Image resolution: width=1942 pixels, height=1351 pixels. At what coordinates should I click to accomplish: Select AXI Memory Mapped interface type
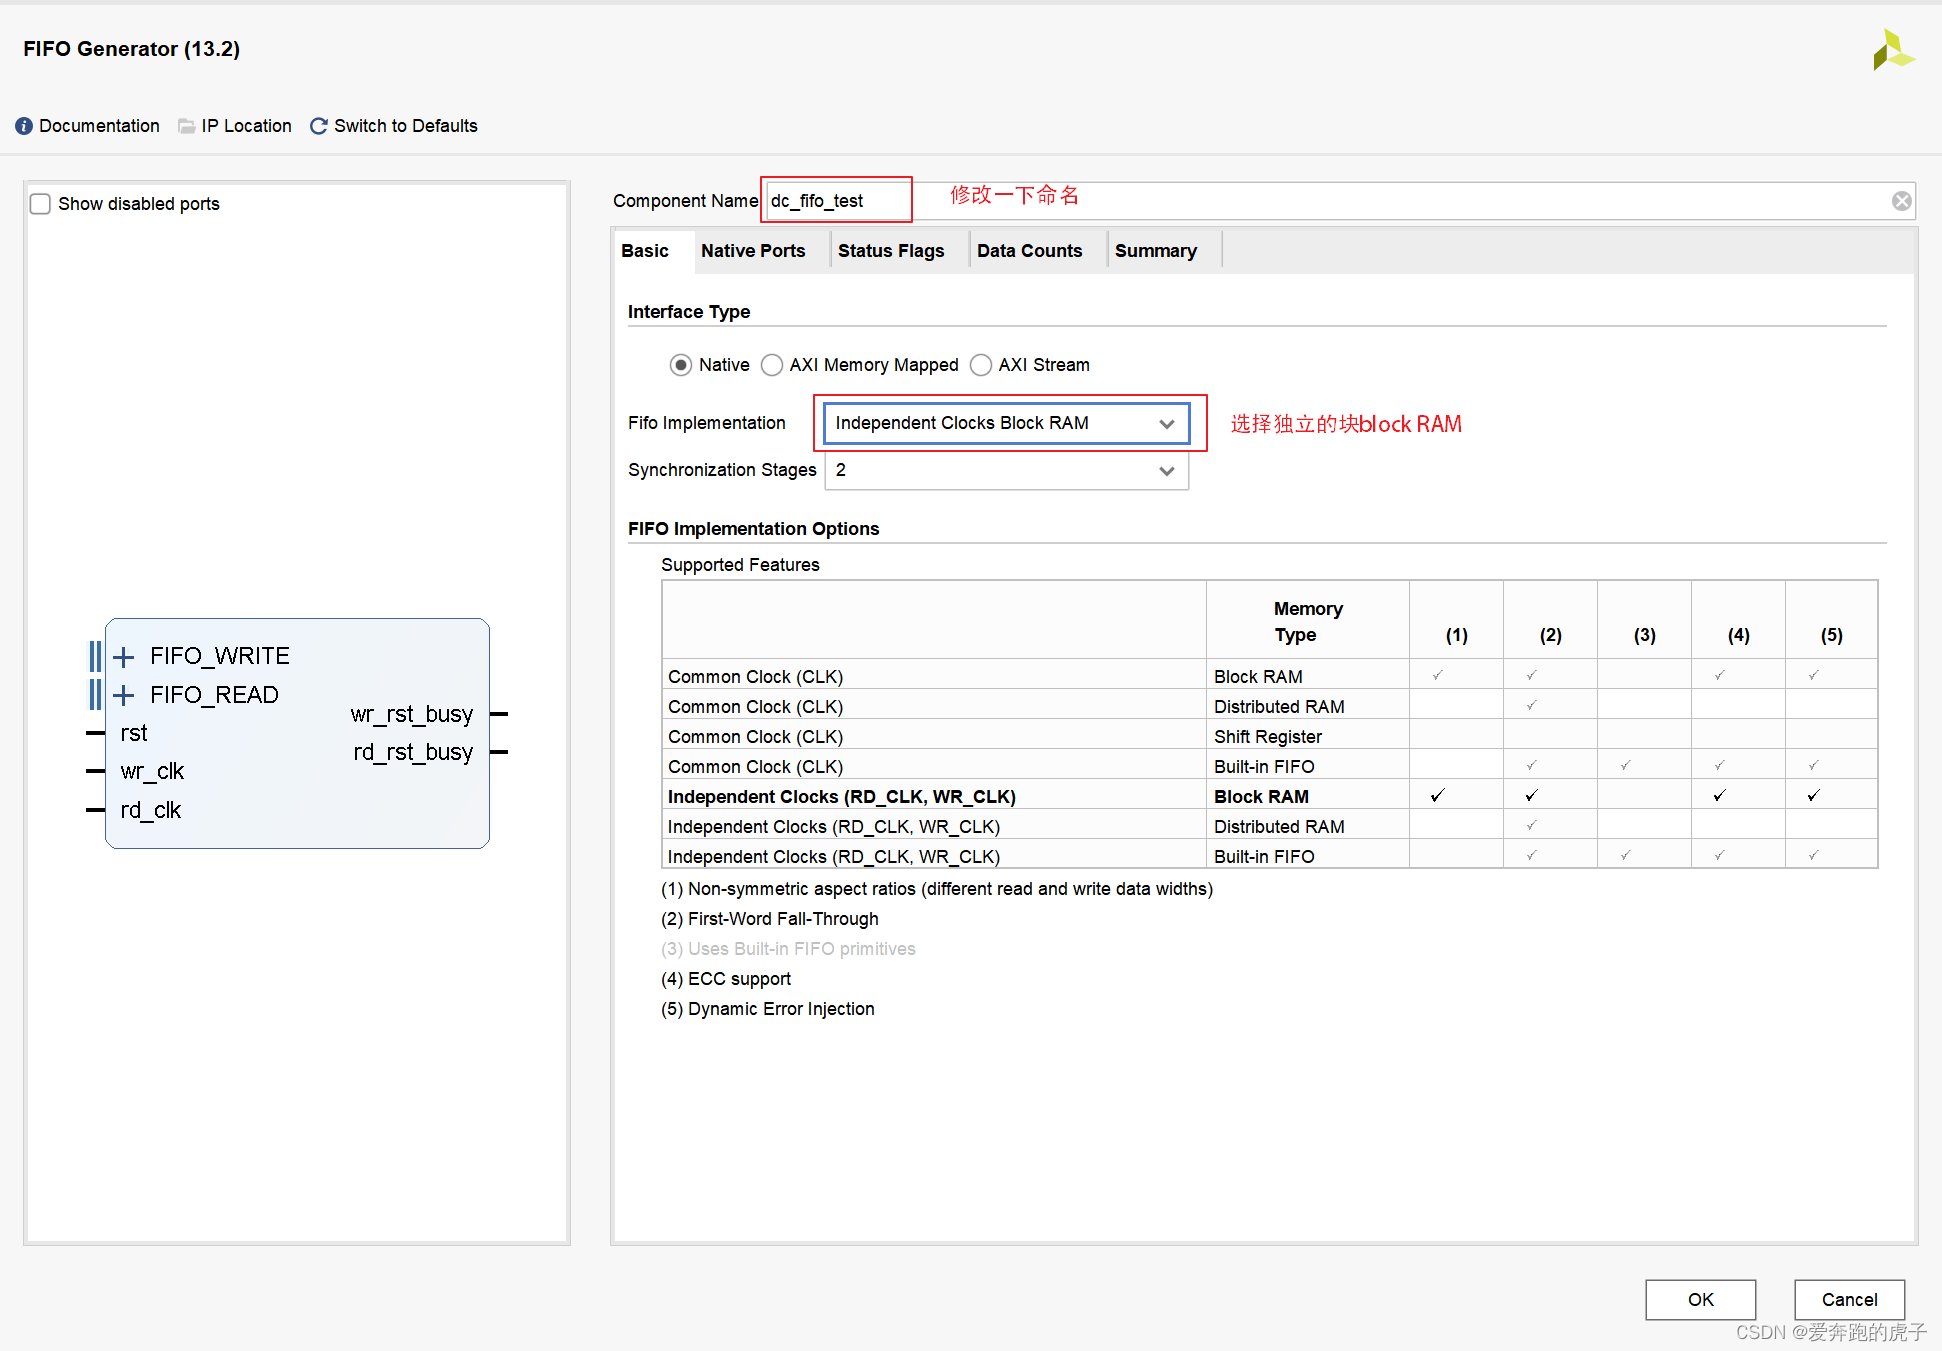pyautogui.click(x=772, y=365)
